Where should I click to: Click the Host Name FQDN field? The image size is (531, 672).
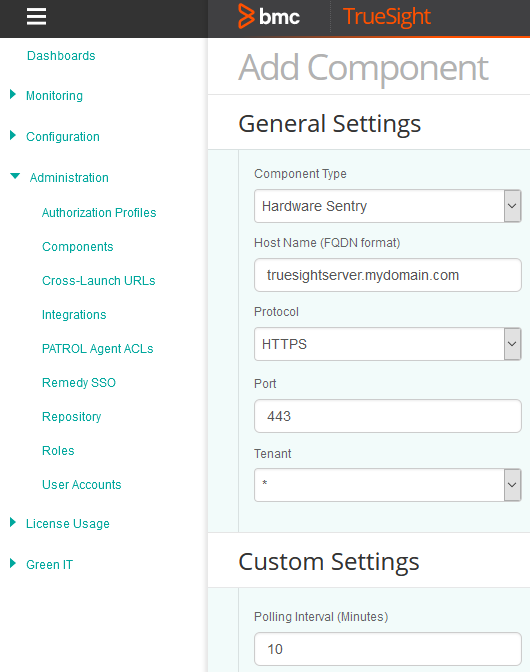(387, 275)
